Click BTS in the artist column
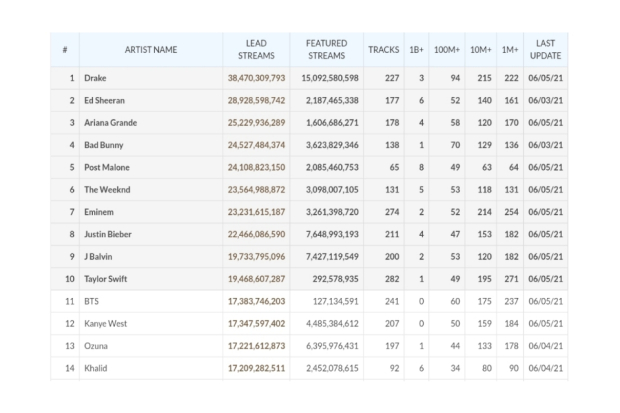Image resolution: width=620 pixels, height=413 pixels. pyautogui.click(x=93, y=301)
